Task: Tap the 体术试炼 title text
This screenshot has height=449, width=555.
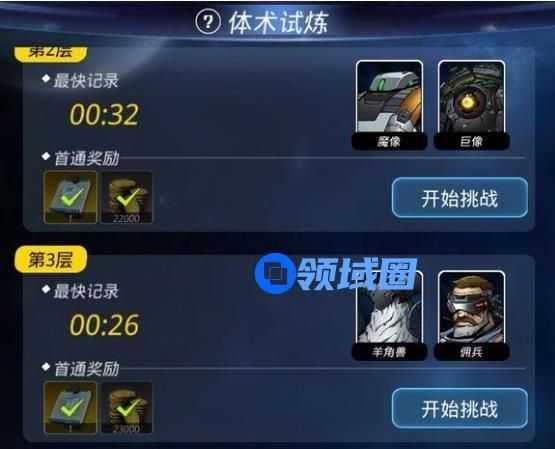Action: tap(279, 23)
